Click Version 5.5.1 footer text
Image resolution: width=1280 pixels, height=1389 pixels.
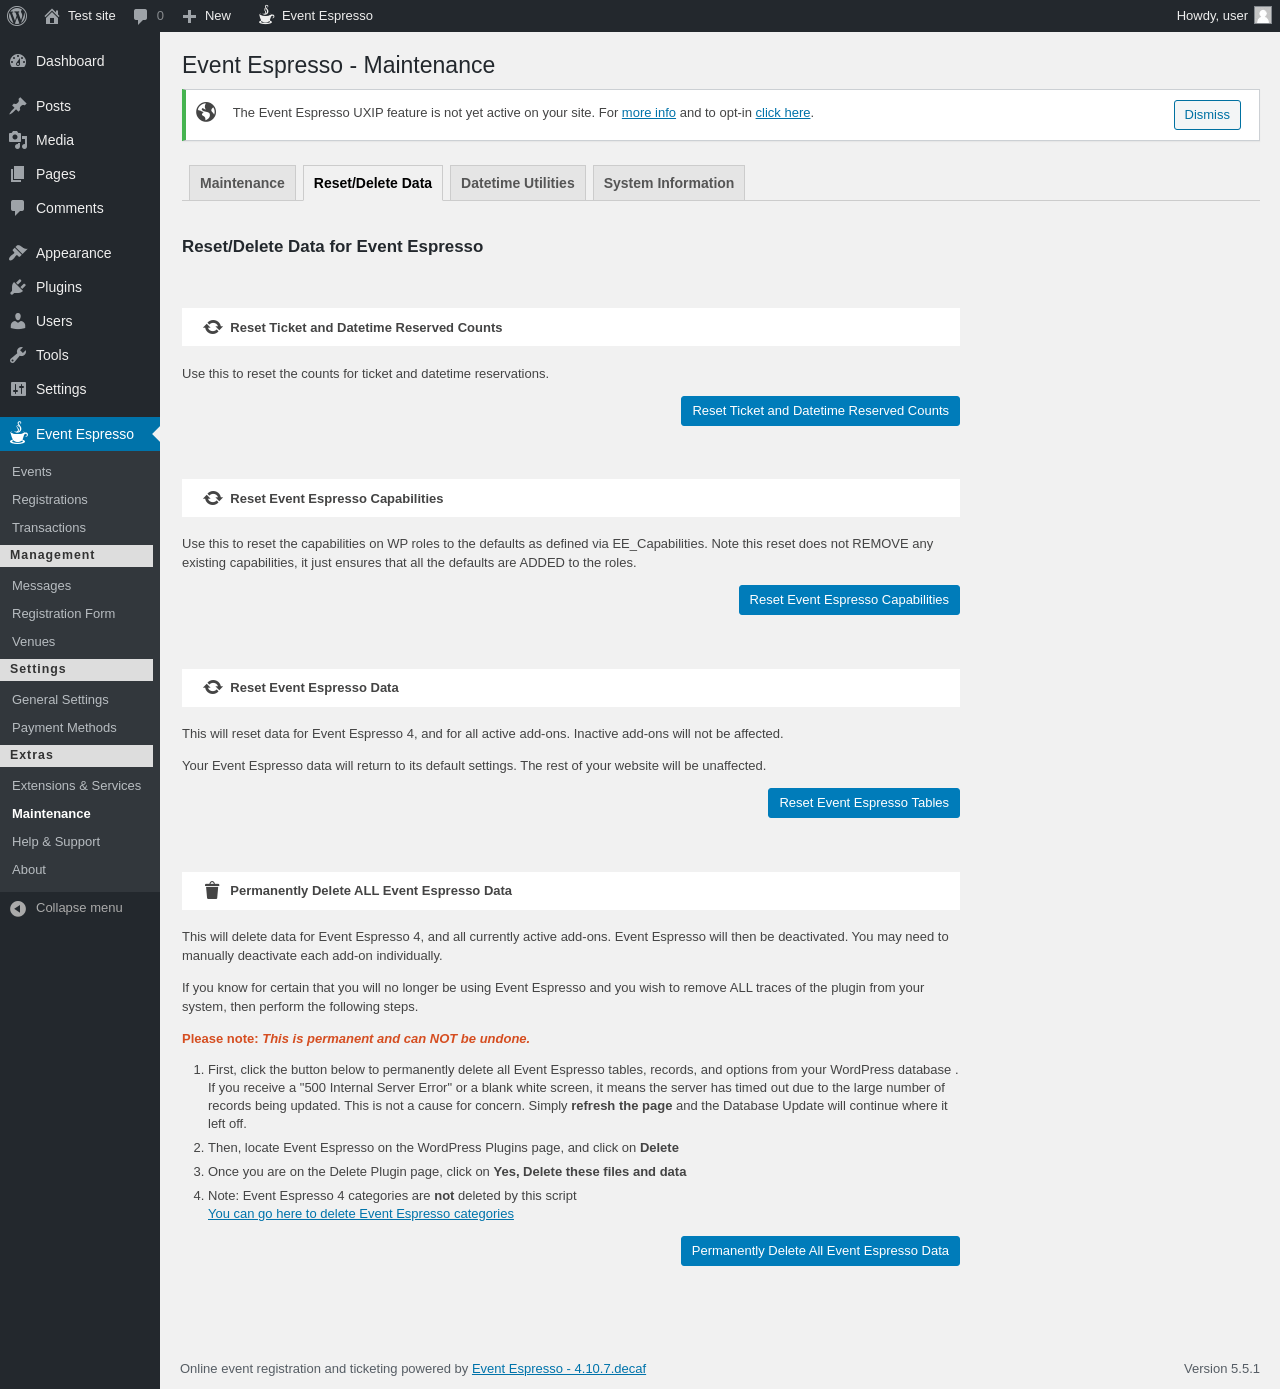click(1222, 1369)
